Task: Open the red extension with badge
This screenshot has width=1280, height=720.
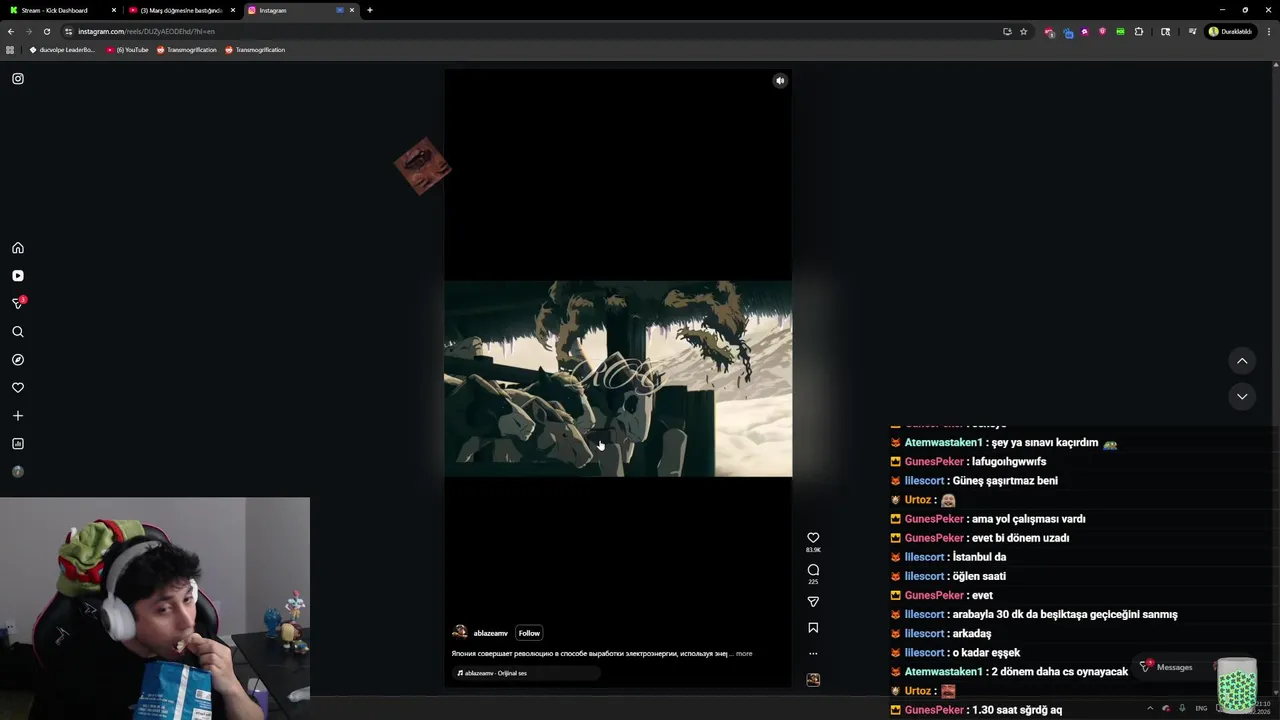Action: 1049,32
